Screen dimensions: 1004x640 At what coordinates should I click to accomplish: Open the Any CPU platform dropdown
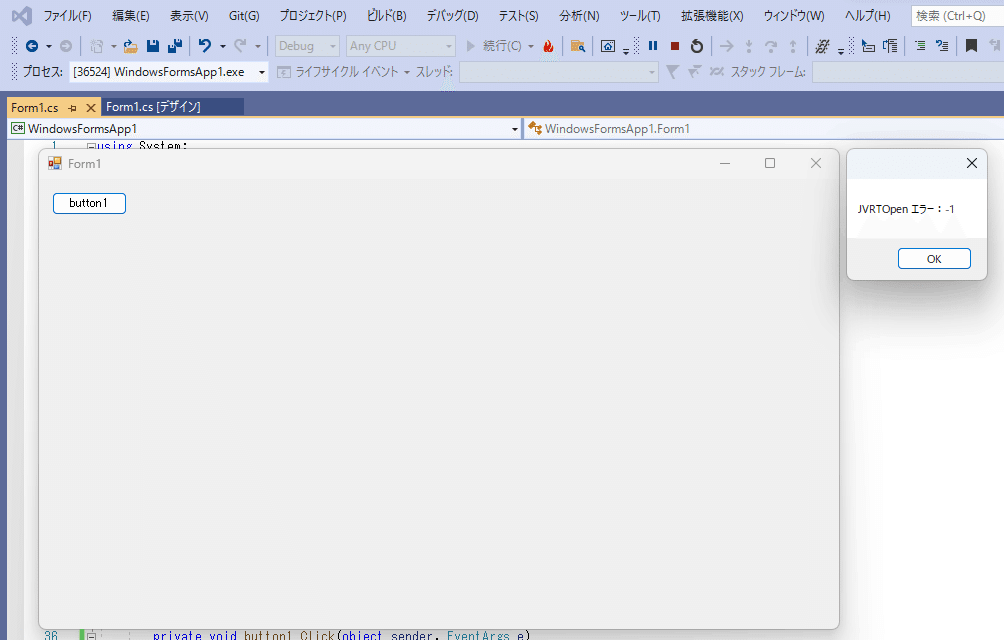click(x=400, y=46)
